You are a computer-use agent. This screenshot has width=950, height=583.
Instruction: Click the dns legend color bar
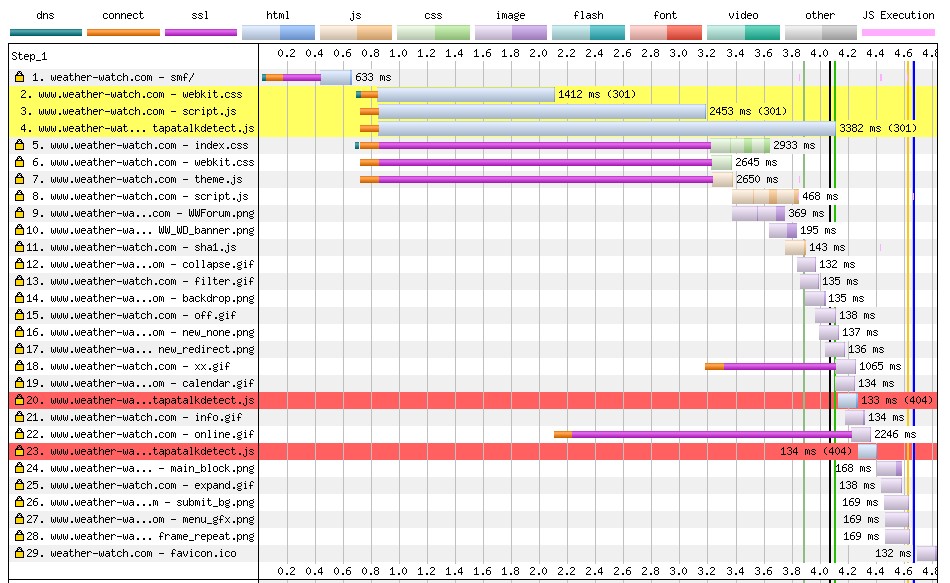tap(45, 33)
